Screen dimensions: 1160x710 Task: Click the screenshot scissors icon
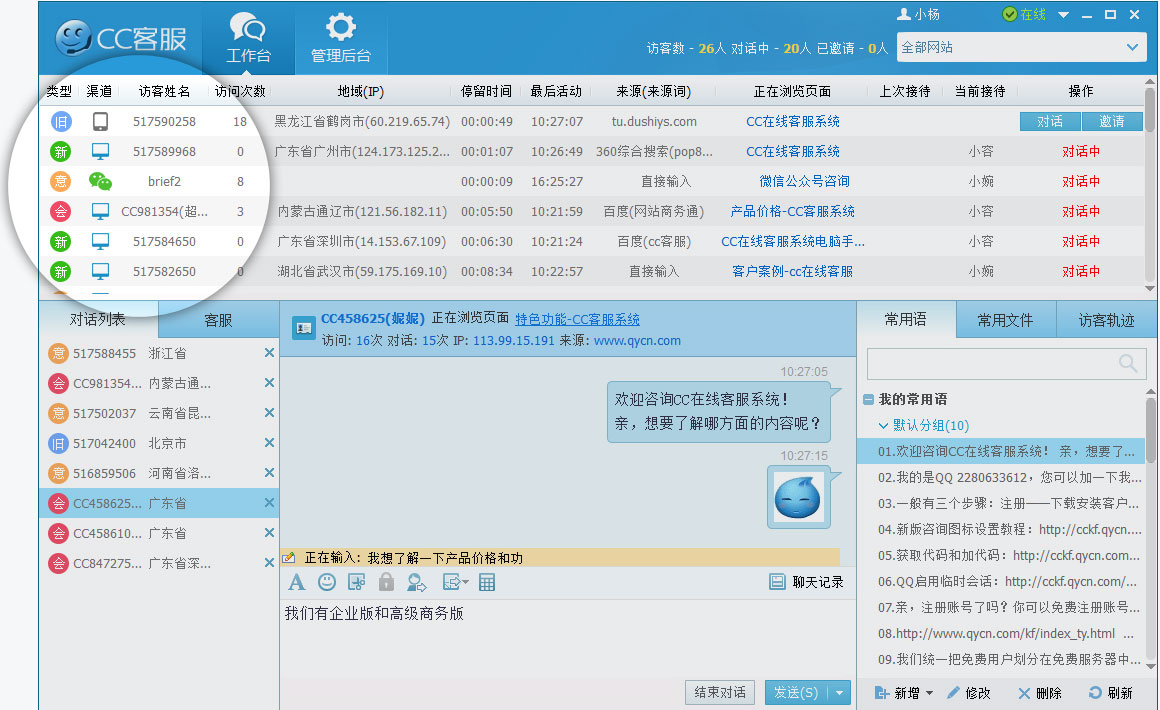pyautogui.click(x=356, y=582)
